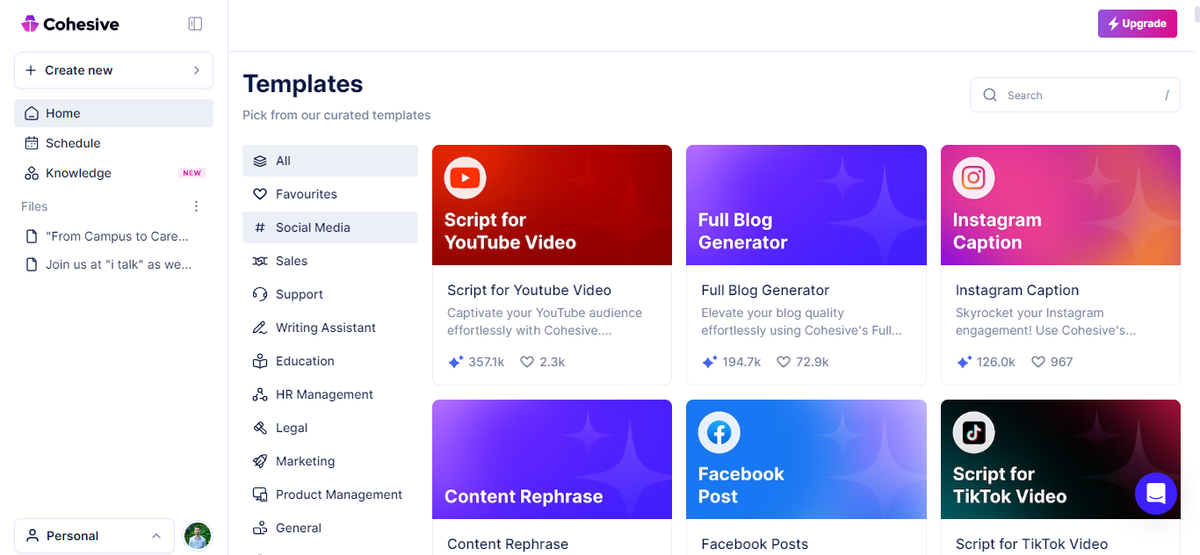Open the chat support bubble
1200x555 pixels.
click(x=1156, y=493)
